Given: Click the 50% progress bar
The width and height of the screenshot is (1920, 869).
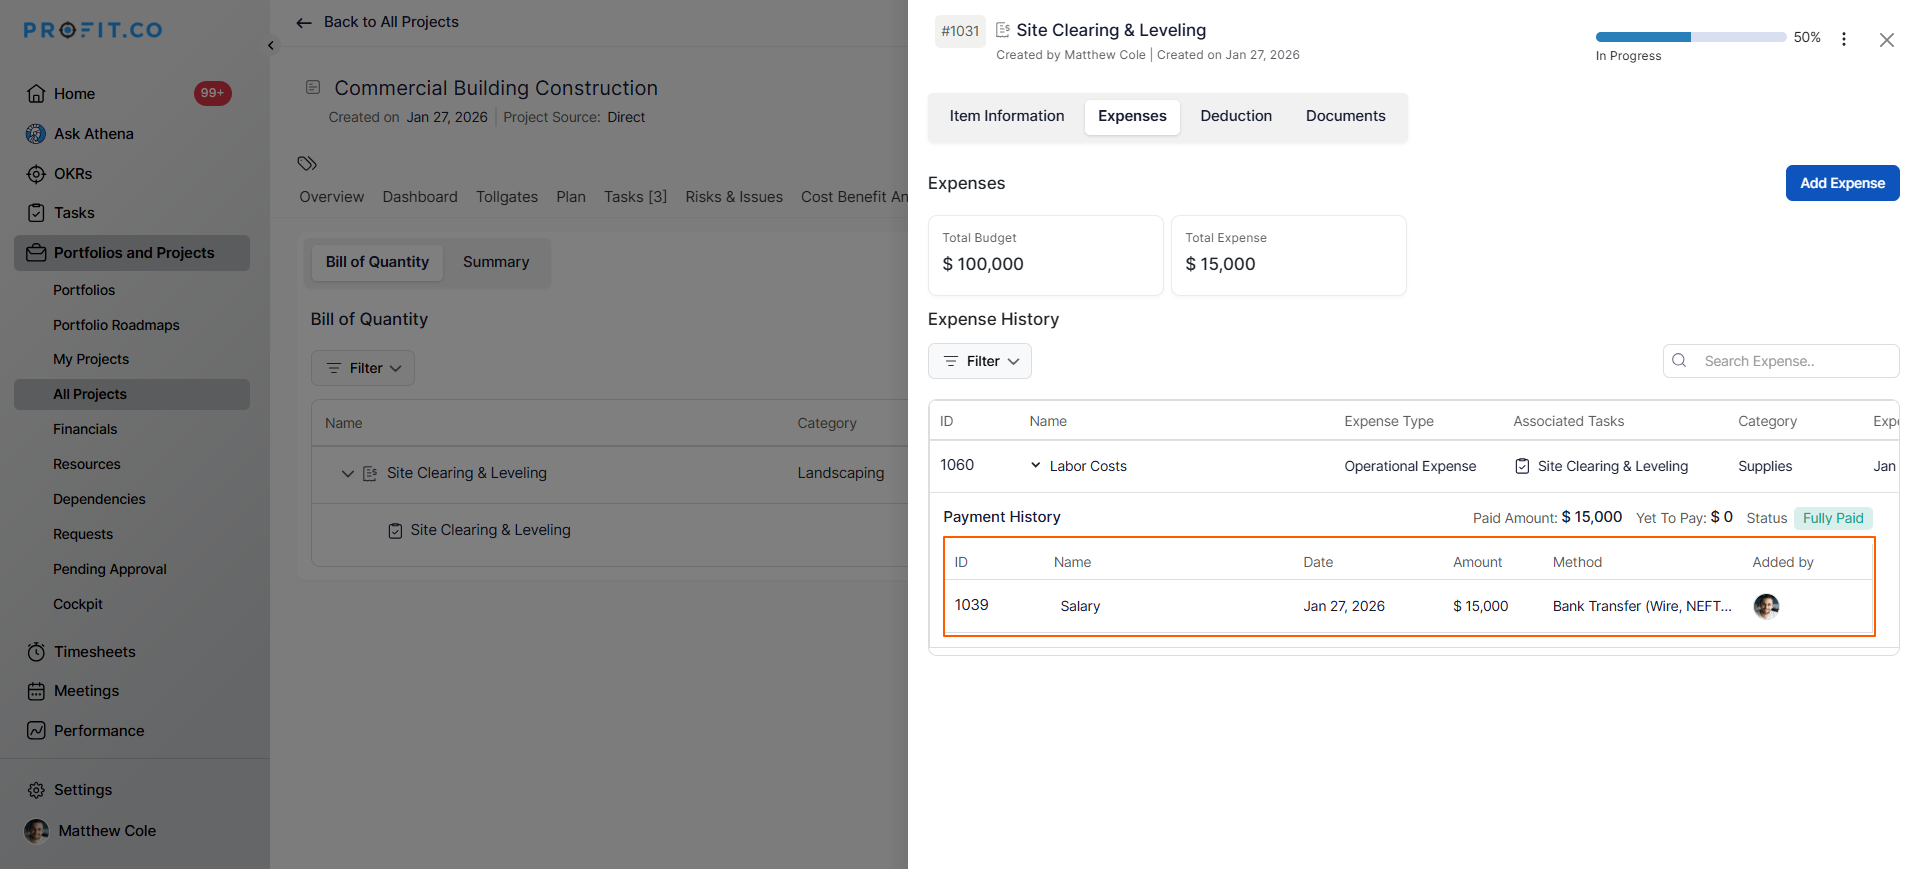Looking at the screenshot, I should coord(1690,37).
